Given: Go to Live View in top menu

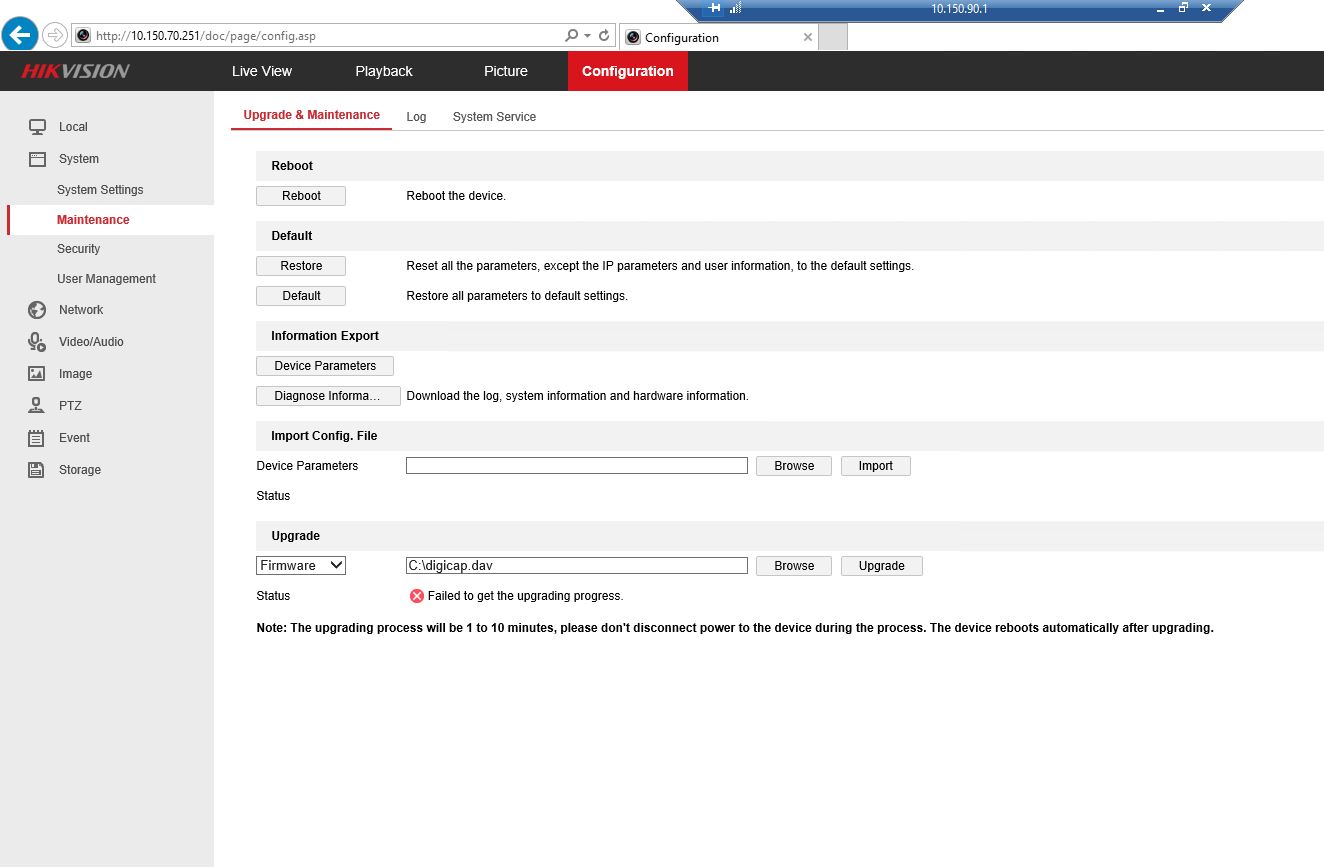Looking at the screenshot, I should point(262,71).
